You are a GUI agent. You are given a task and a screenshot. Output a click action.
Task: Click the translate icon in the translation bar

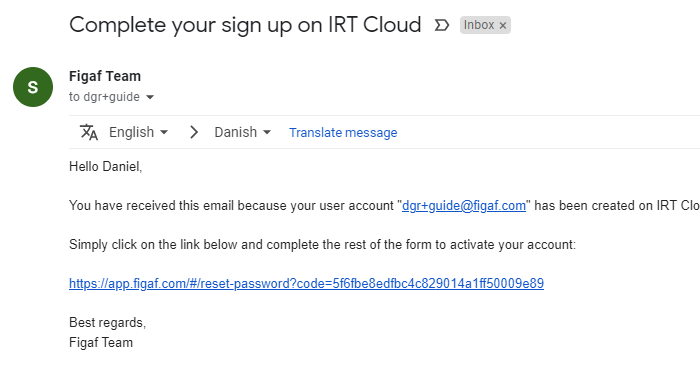click(89, 132)
